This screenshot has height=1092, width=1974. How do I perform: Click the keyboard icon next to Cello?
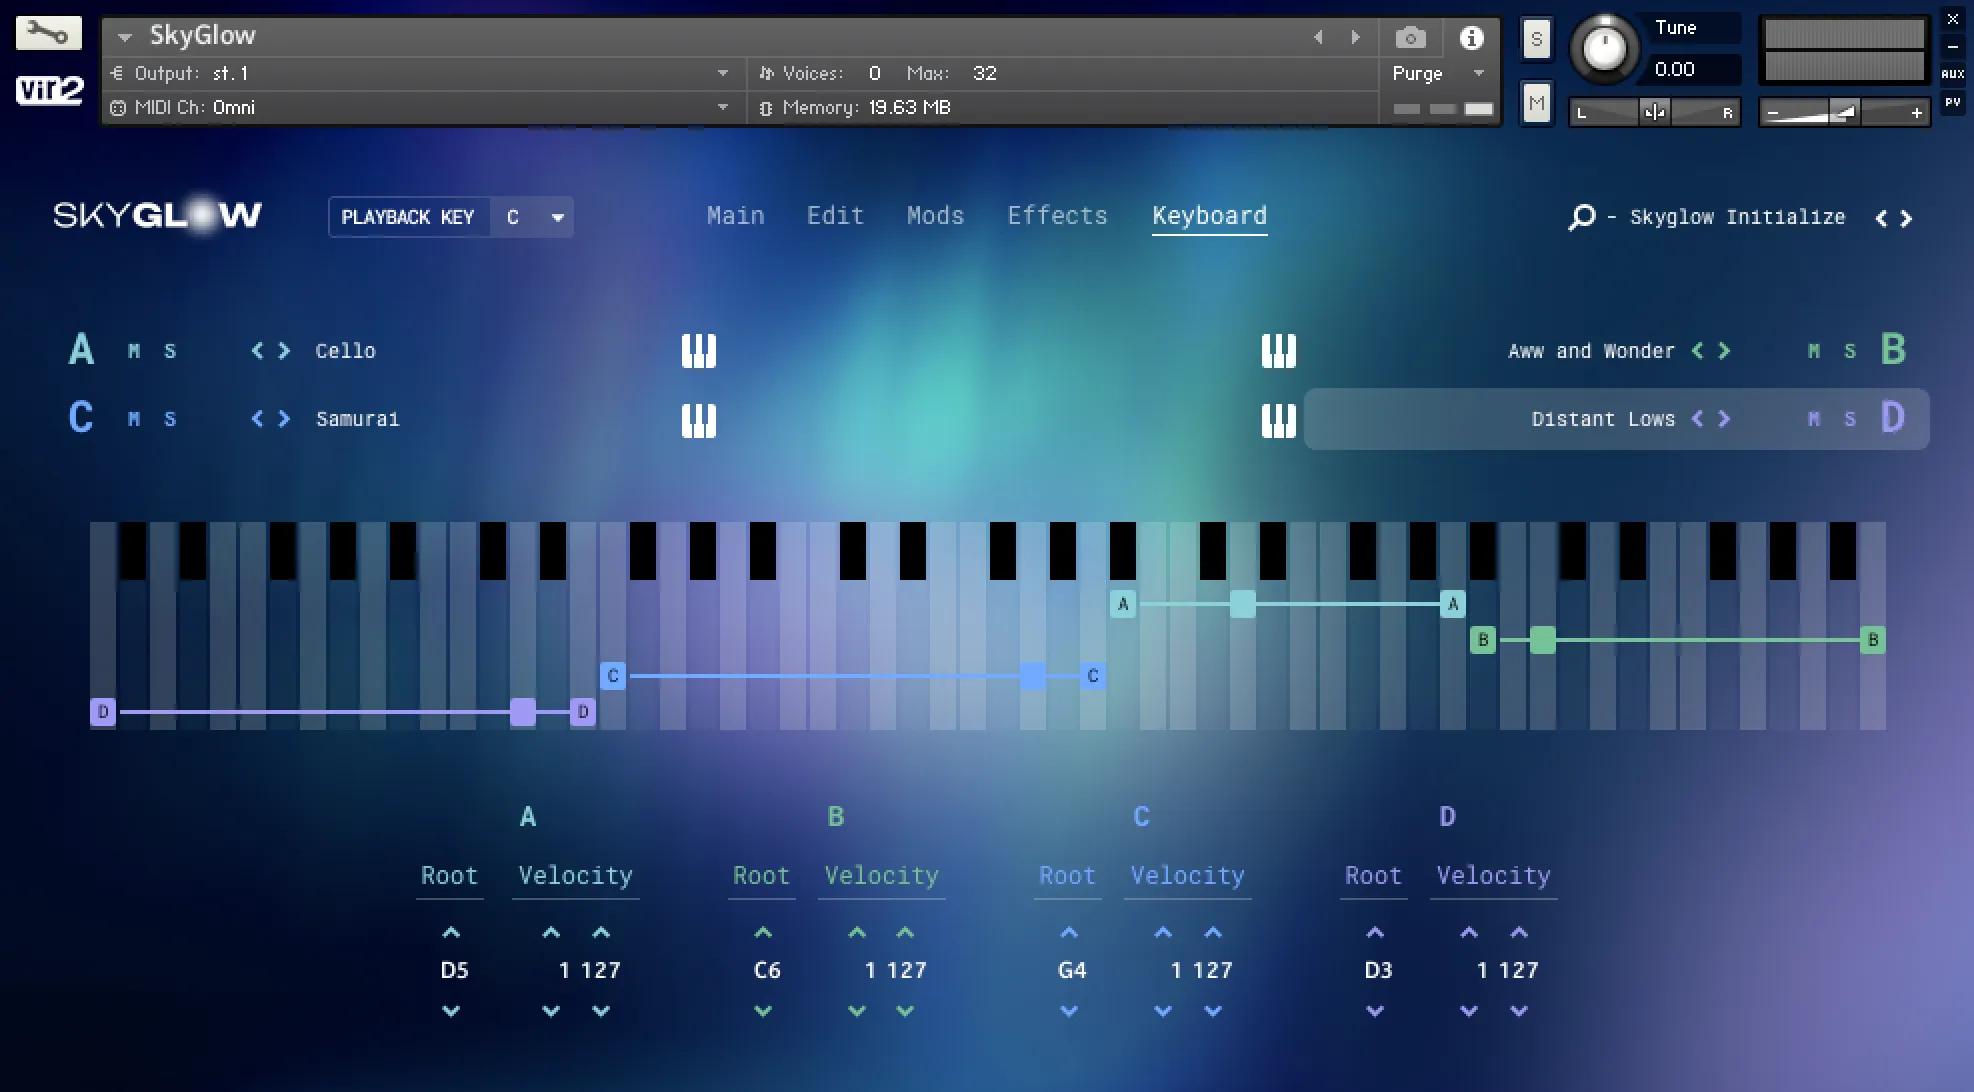tap(699, 350)
